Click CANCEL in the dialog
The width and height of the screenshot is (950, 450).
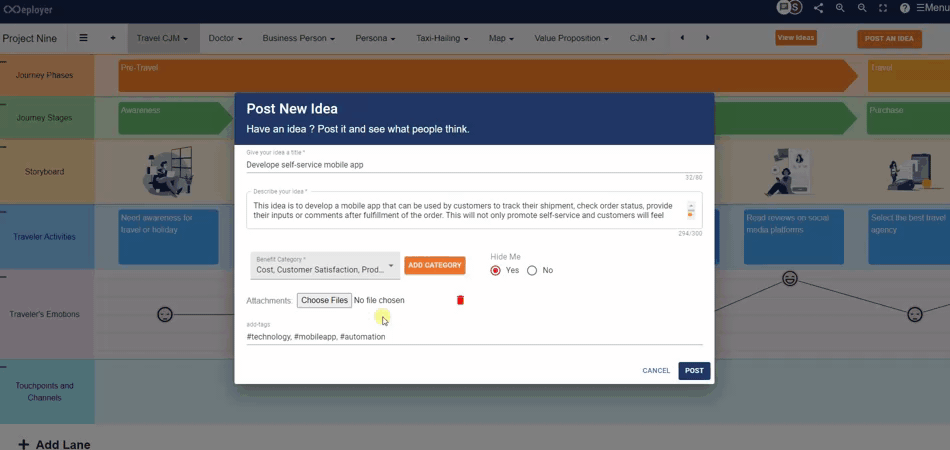[656, 371]
